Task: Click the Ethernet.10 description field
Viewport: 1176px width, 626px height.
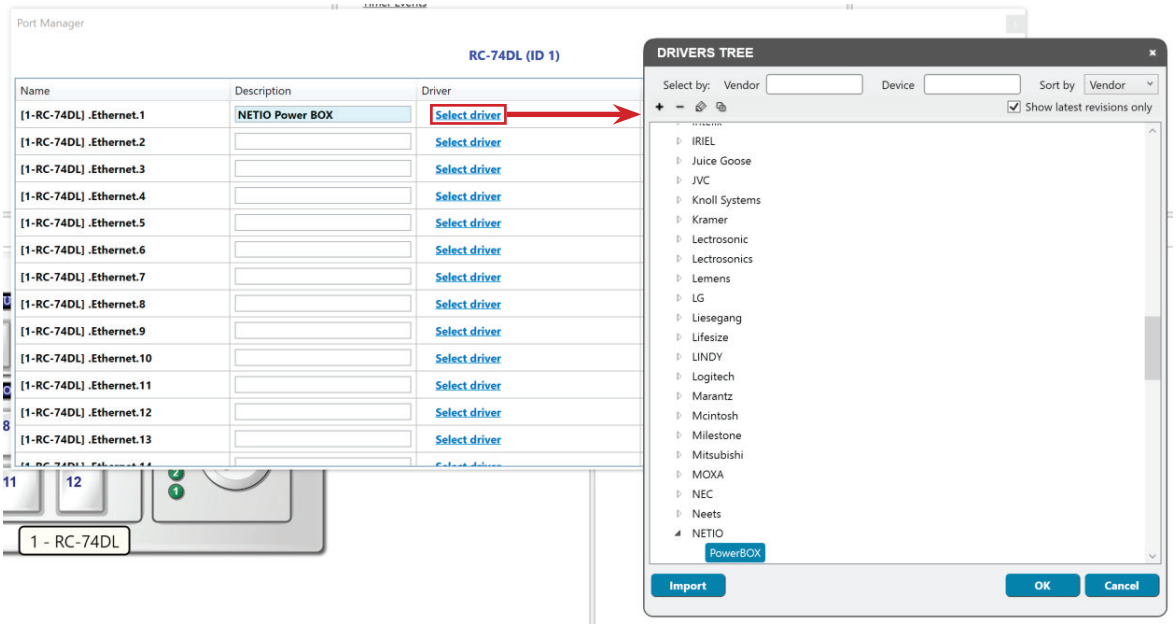Action: tap(322, 358)
